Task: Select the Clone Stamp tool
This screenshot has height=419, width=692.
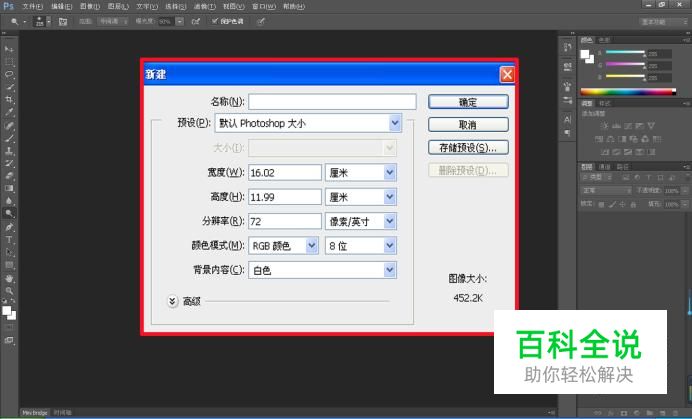Action: [9, 151]
